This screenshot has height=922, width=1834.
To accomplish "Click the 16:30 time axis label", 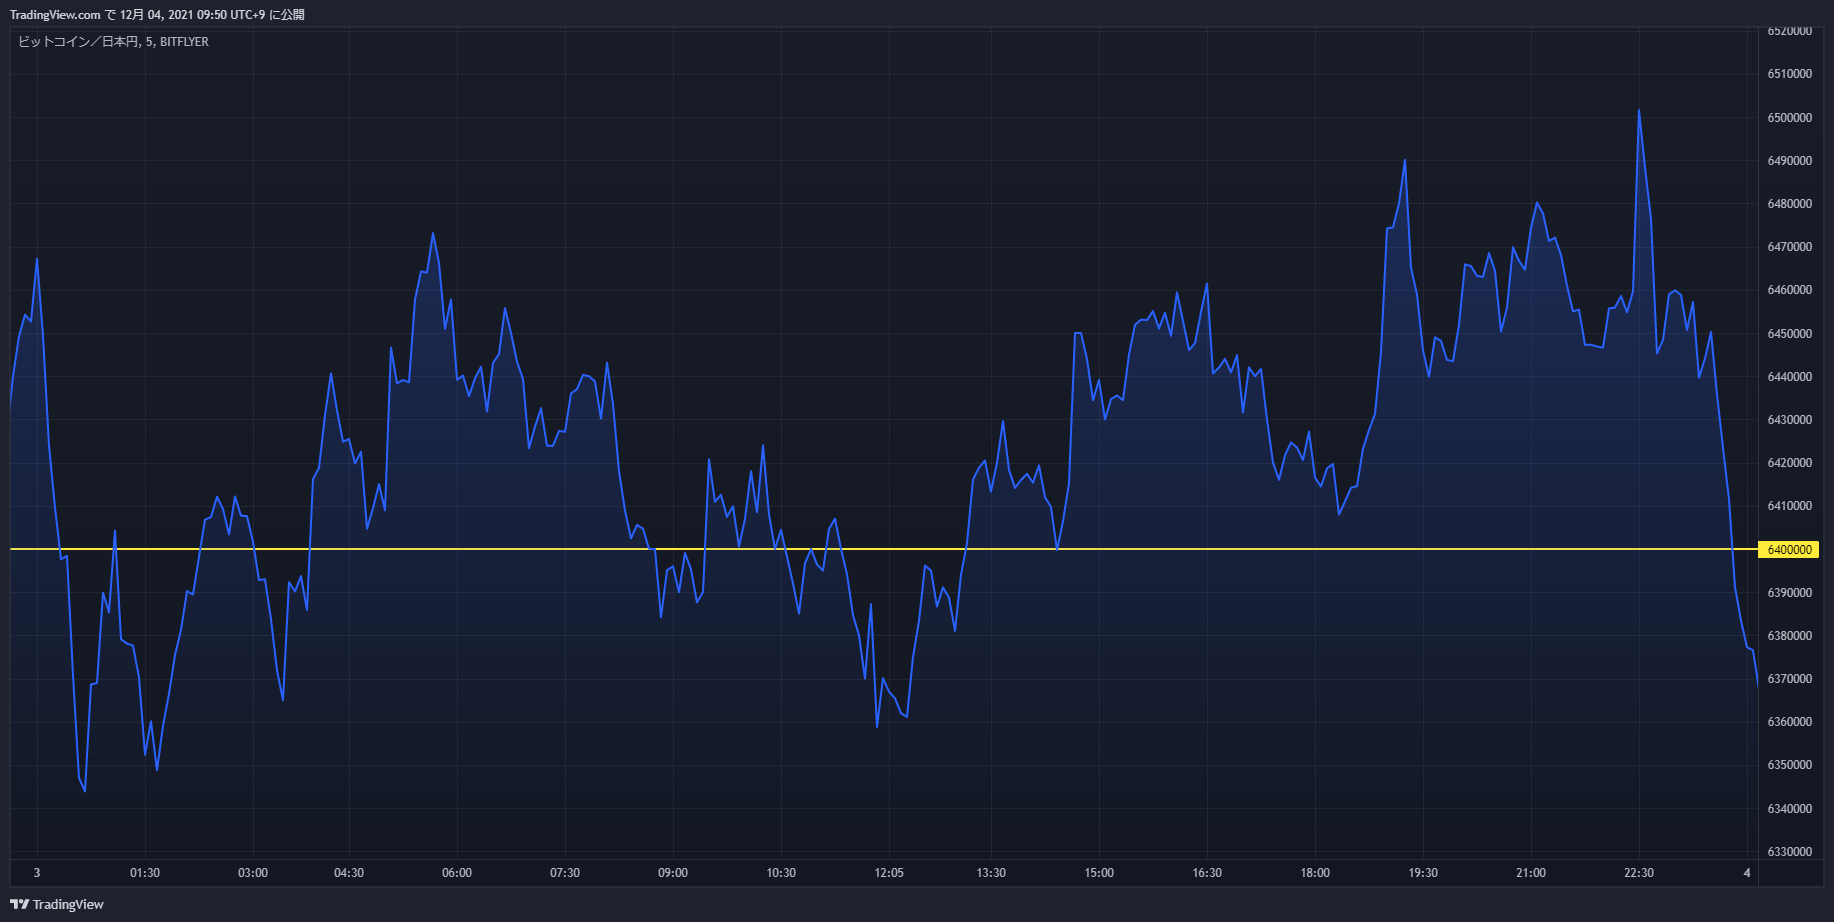I will pyautogui.click(x=1207, y=873).
